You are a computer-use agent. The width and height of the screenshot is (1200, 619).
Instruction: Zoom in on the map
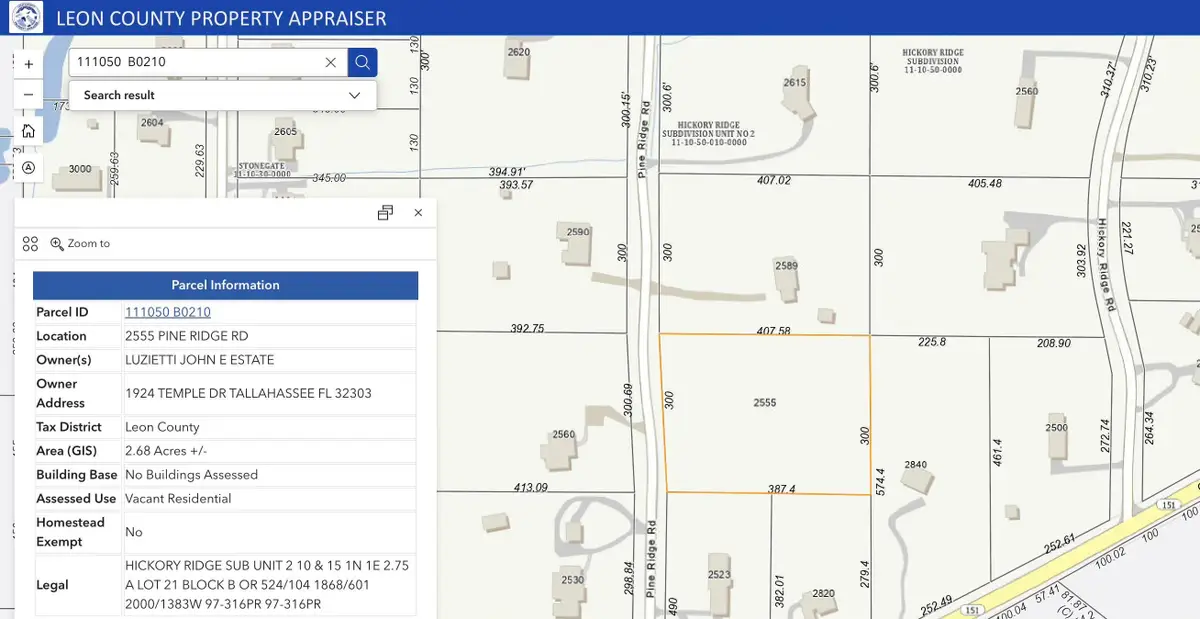click(x=28, y=63)
